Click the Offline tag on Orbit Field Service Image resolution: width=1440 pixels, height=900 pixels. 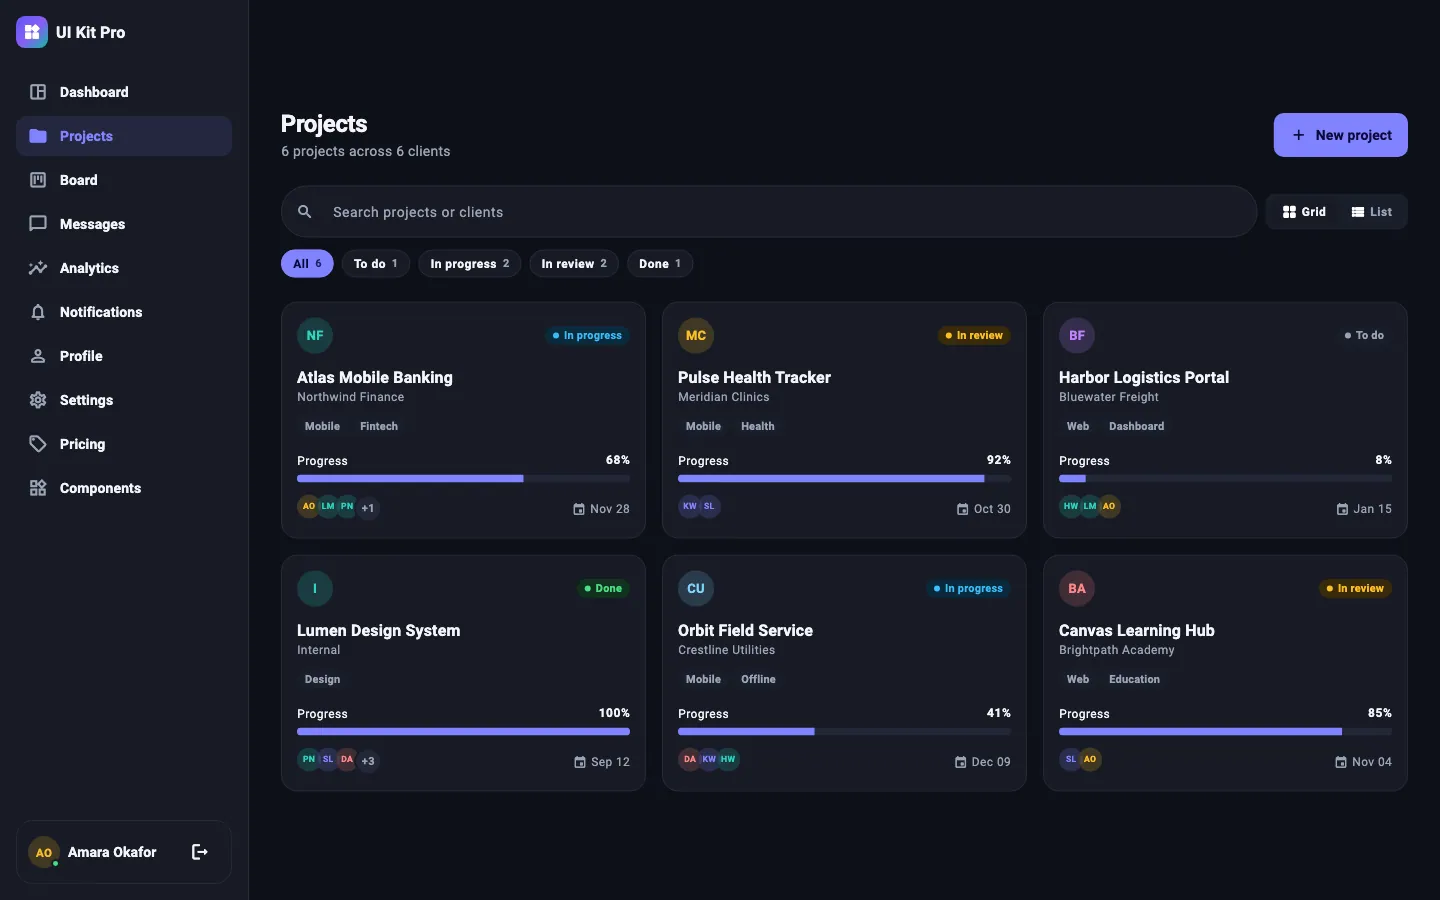pyautogui.click(x=758, y=679)
